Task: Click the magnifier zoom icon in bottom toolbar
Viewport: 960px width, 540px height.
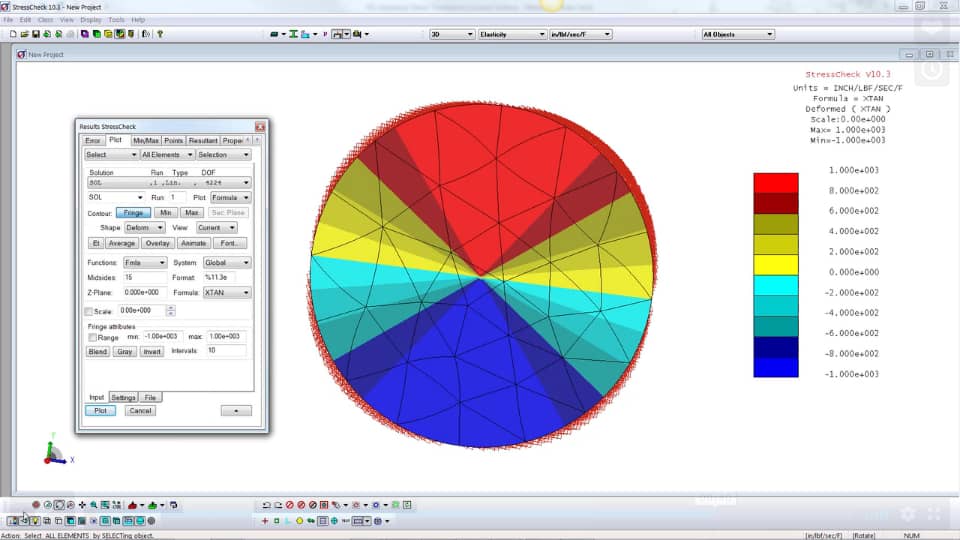Action: [x=94, y=505]
